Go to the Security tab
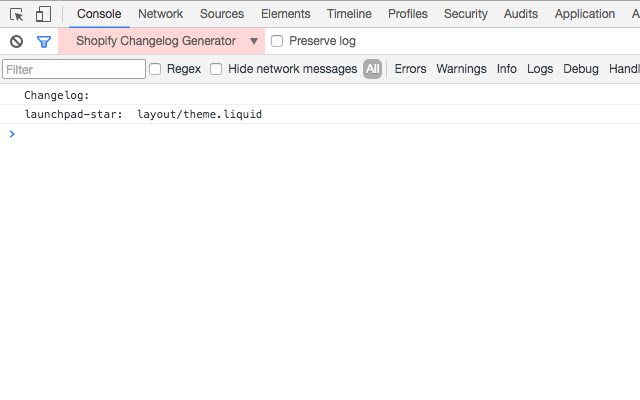This screenshot has height=400, width=640. (x=465, y=14)
